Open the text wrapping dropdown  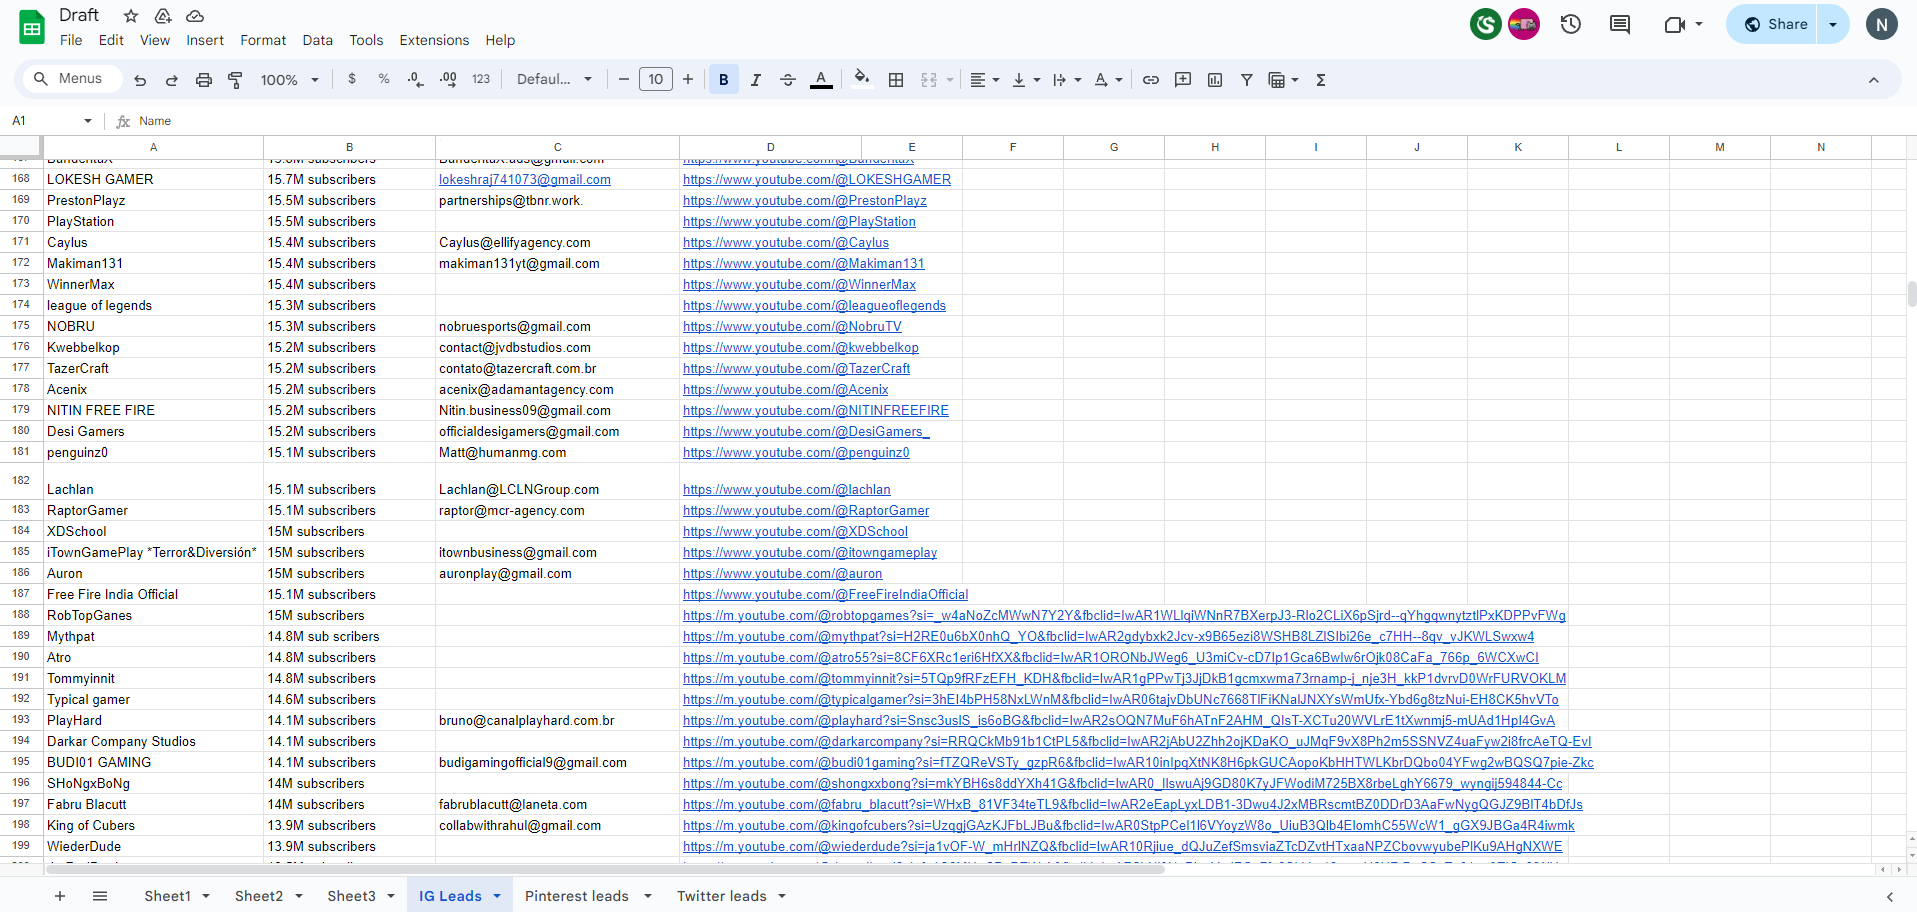point(1067,80)
